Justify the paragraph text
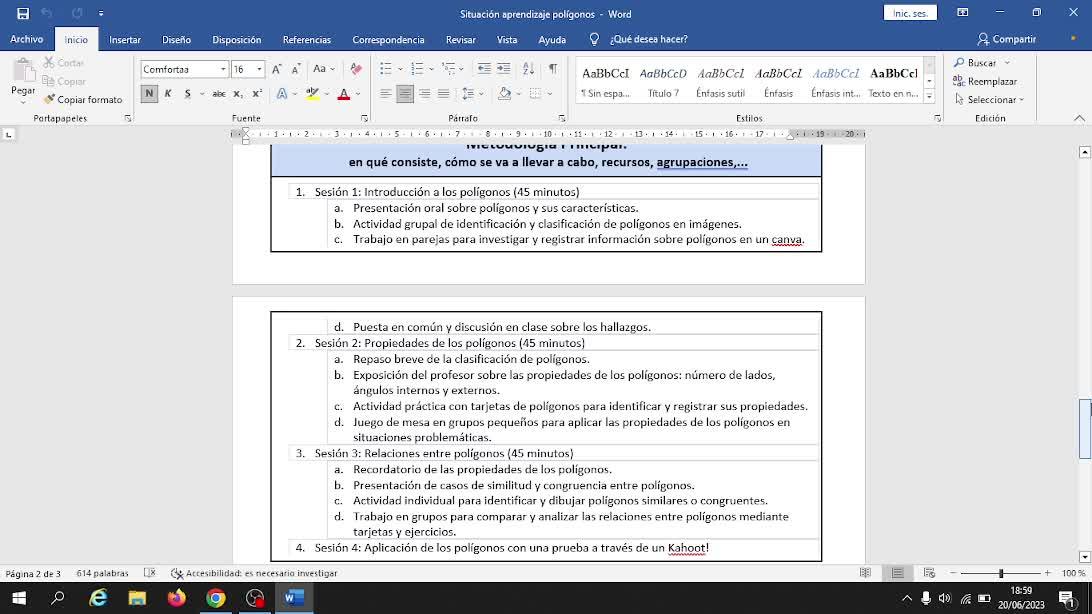Viewport: 1092px width, 614px height. tap(444, 93)
